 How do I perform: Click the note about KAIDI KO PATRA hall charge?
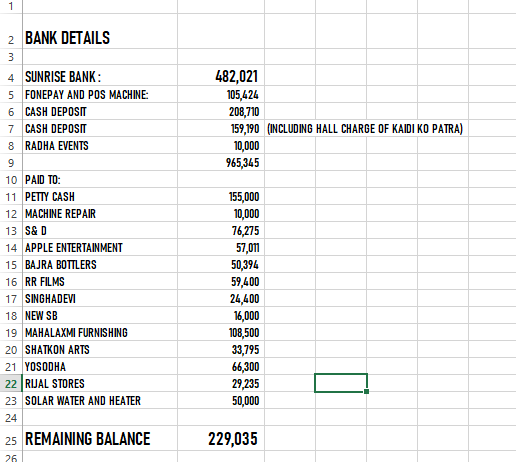365,128
